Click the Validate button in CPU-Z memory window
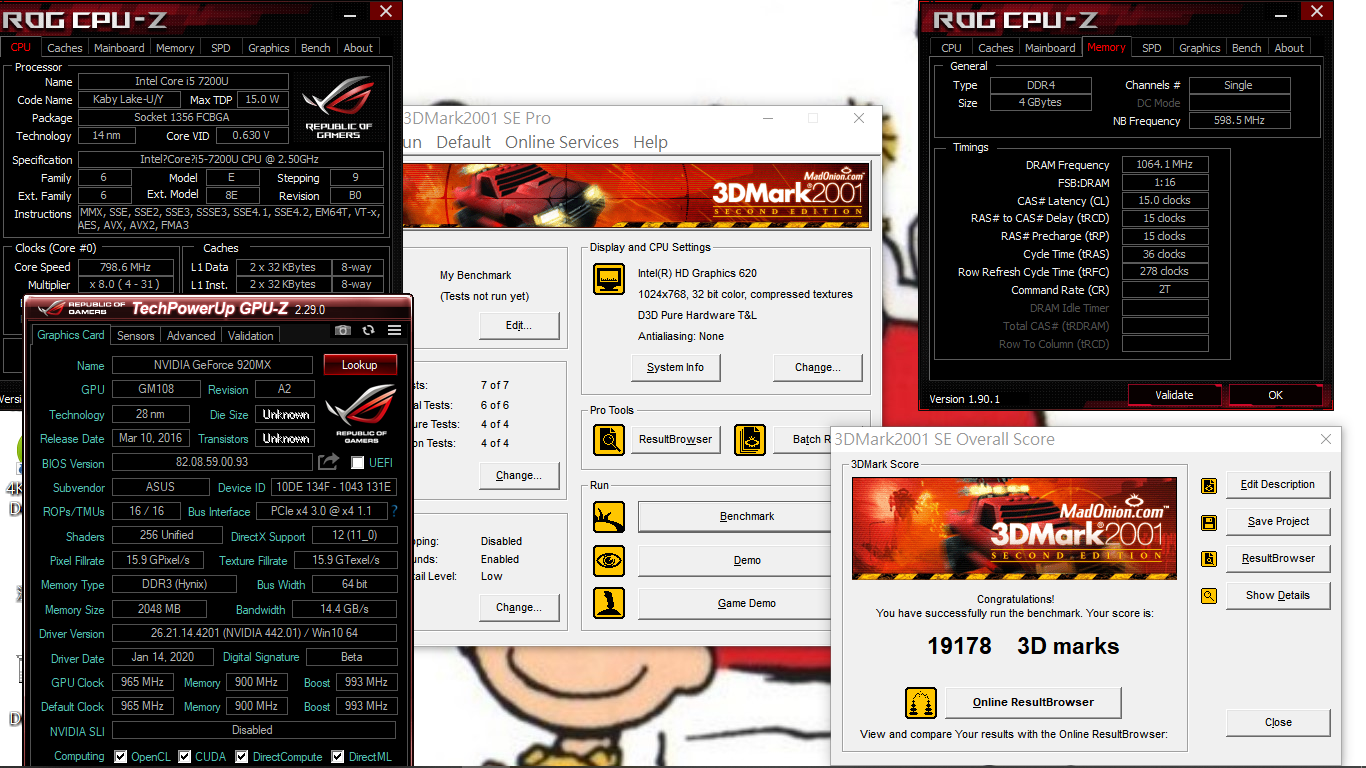Screen dimensions: 1366x768 click(x=1174, y=395)
